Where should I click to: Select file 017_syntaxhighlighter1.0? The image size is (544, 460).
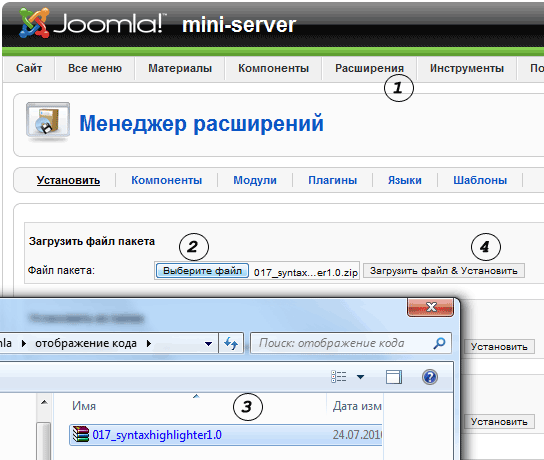point(226,435)
